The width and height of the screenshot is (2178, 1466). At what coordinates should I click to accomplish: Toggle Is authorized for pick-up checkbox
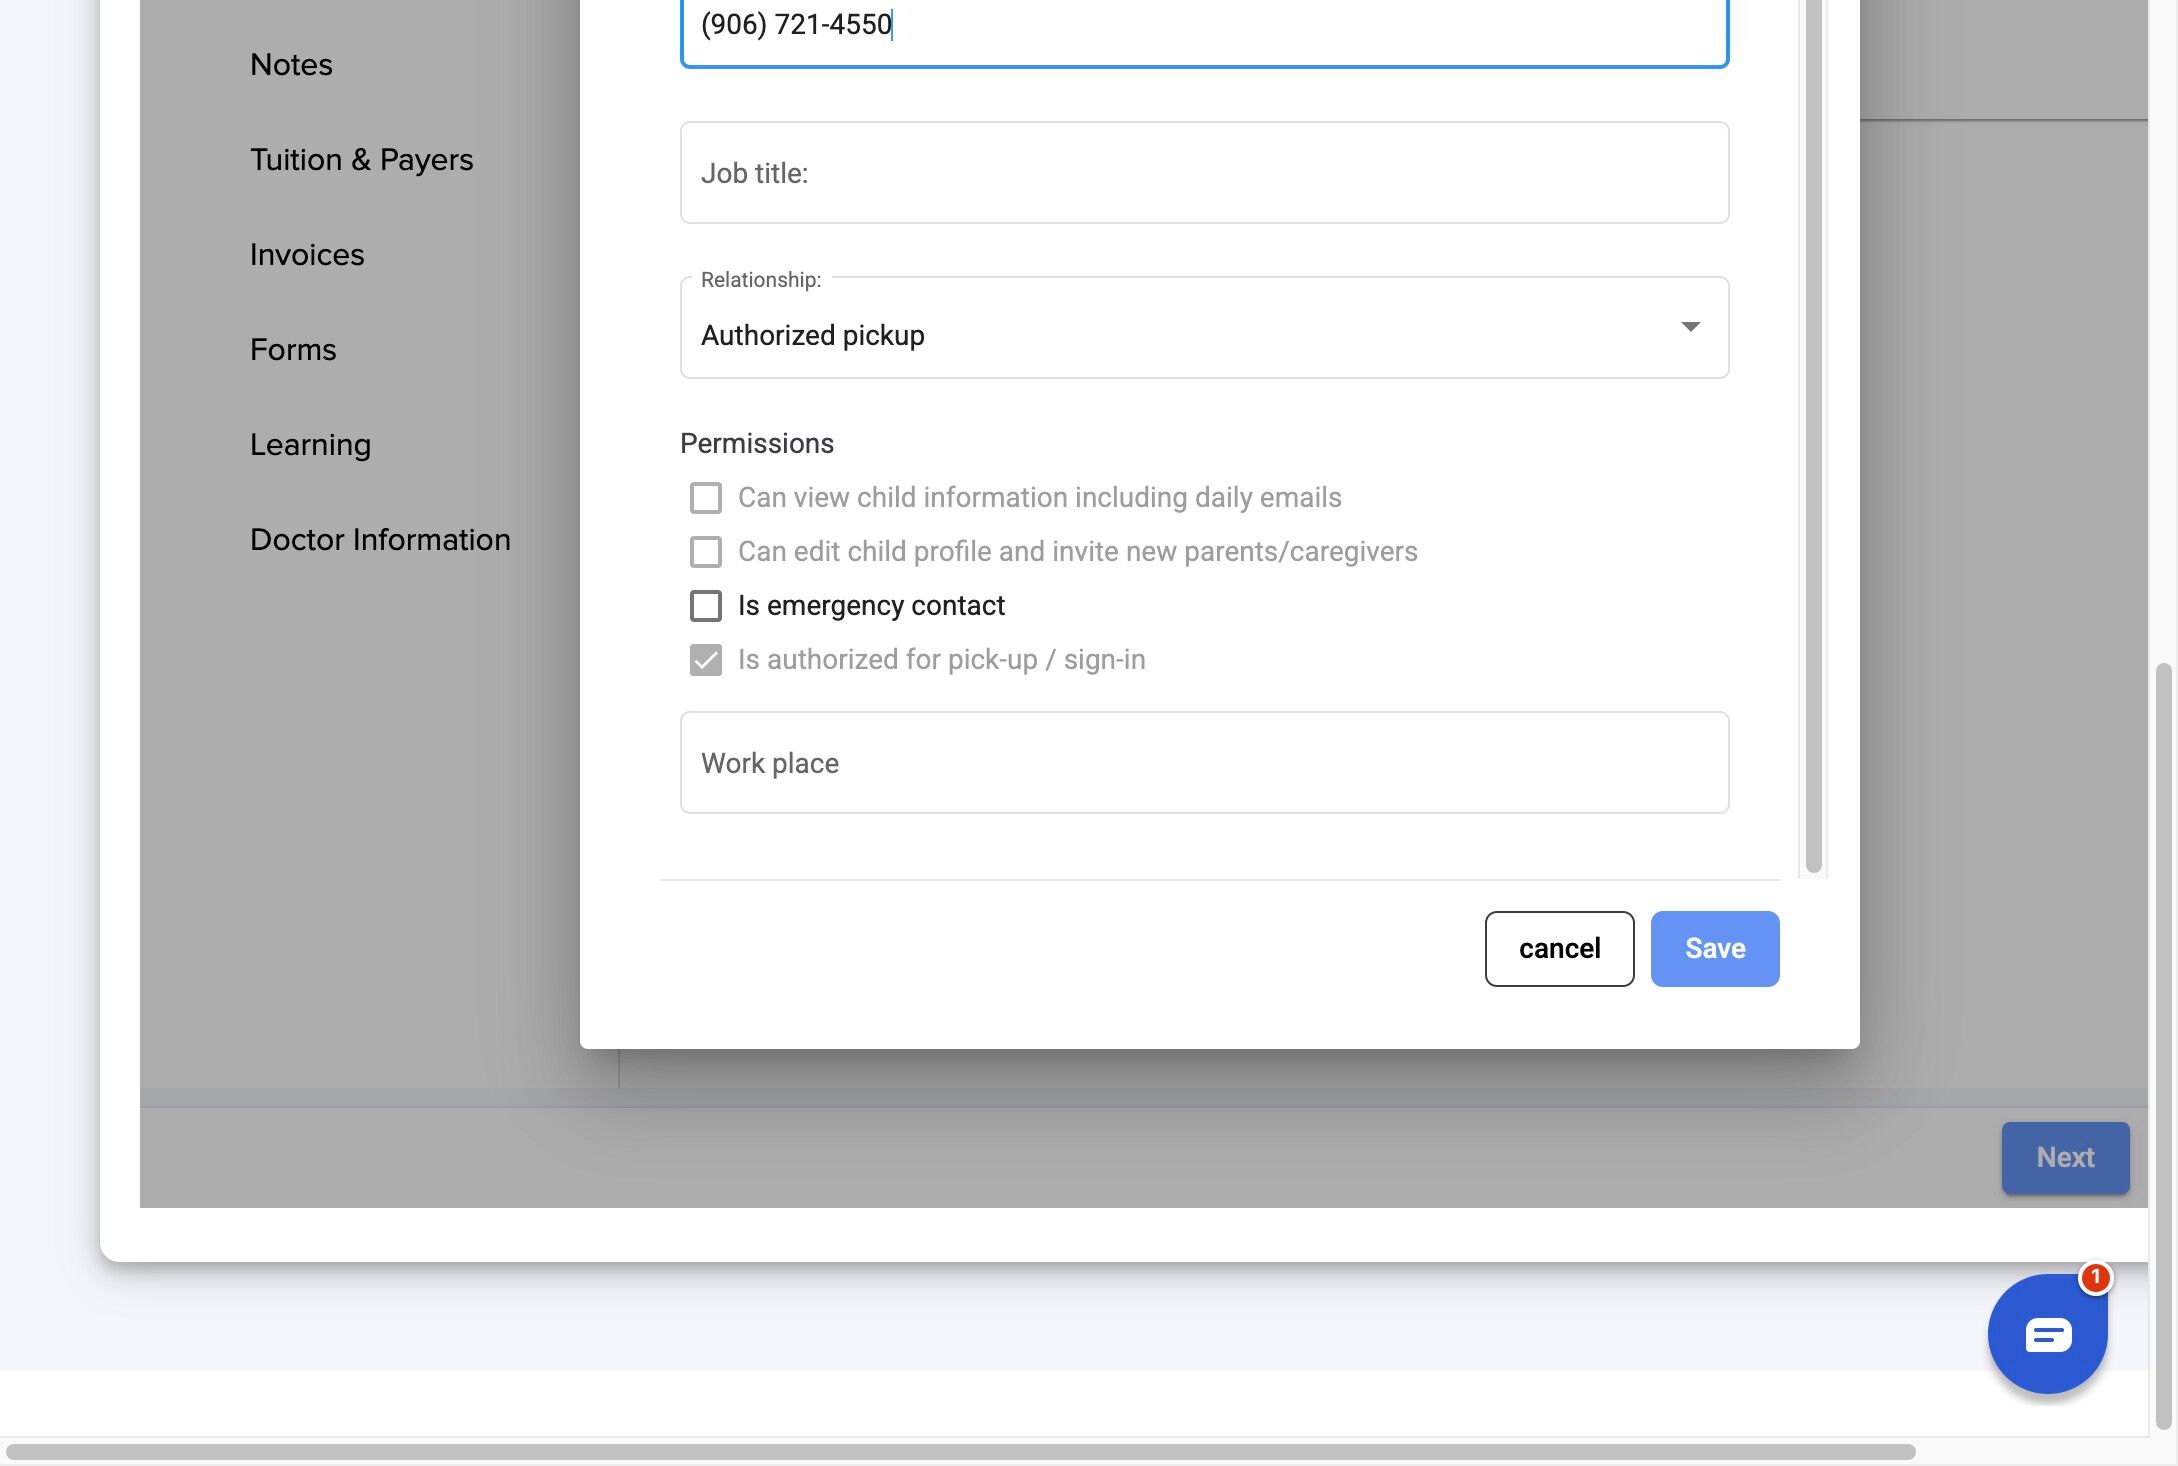[x=706, y=660]
